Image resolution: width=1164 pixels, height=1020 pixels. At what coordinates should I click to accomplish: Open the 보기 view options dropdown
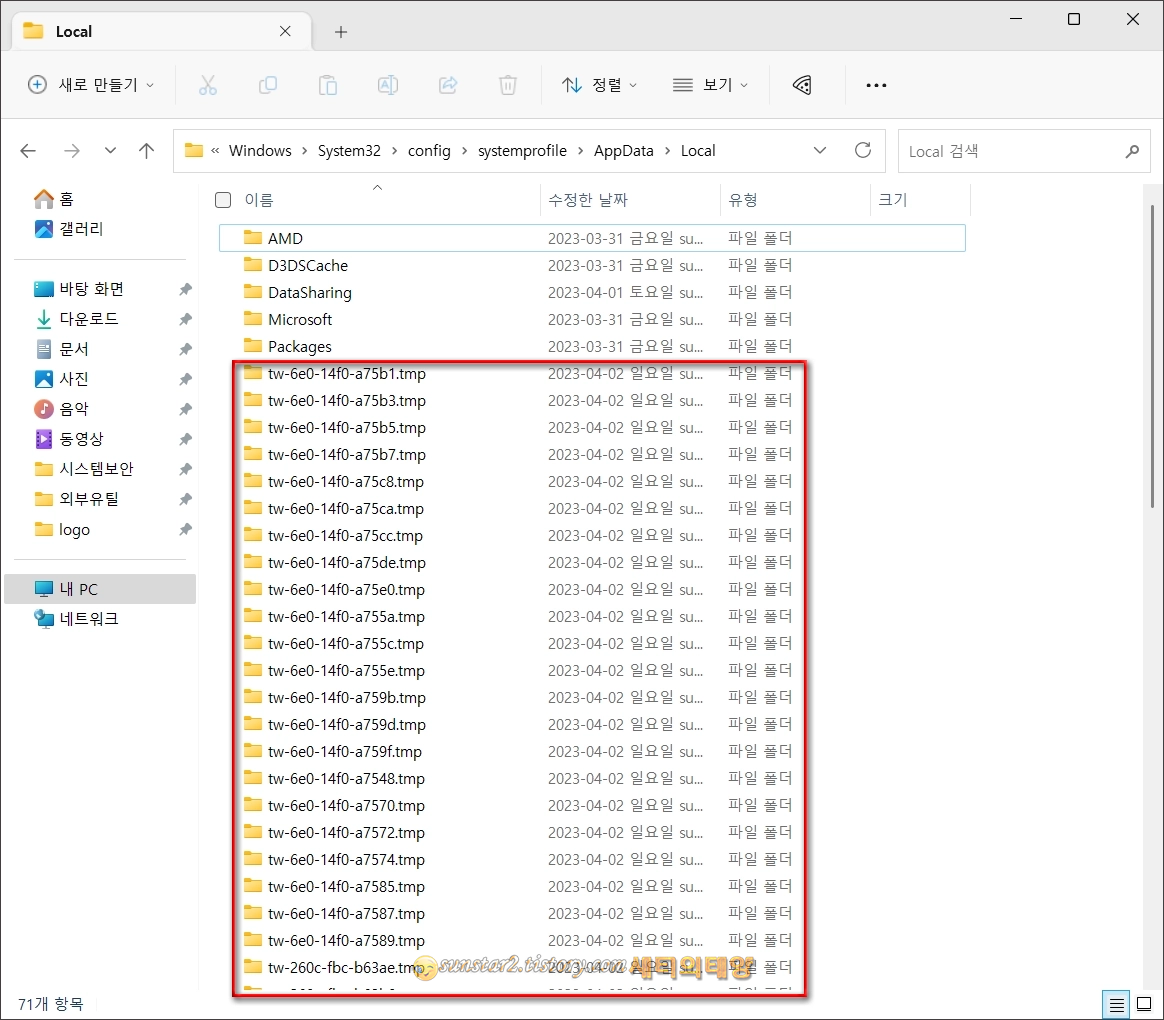point(711,85)
